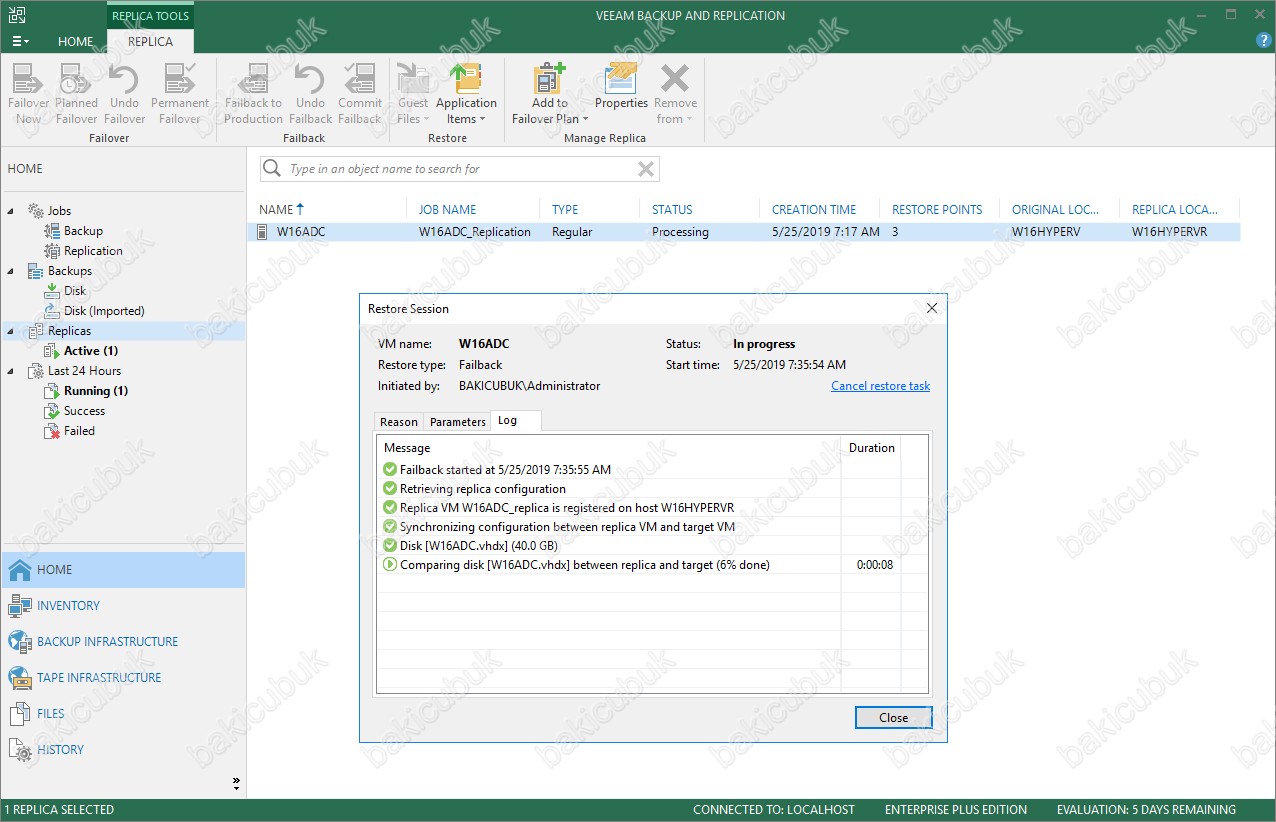The height and width of the screenshot is (822, 1276).
Task: Open the Application Items dropdown
Action: tap(466, 94)
